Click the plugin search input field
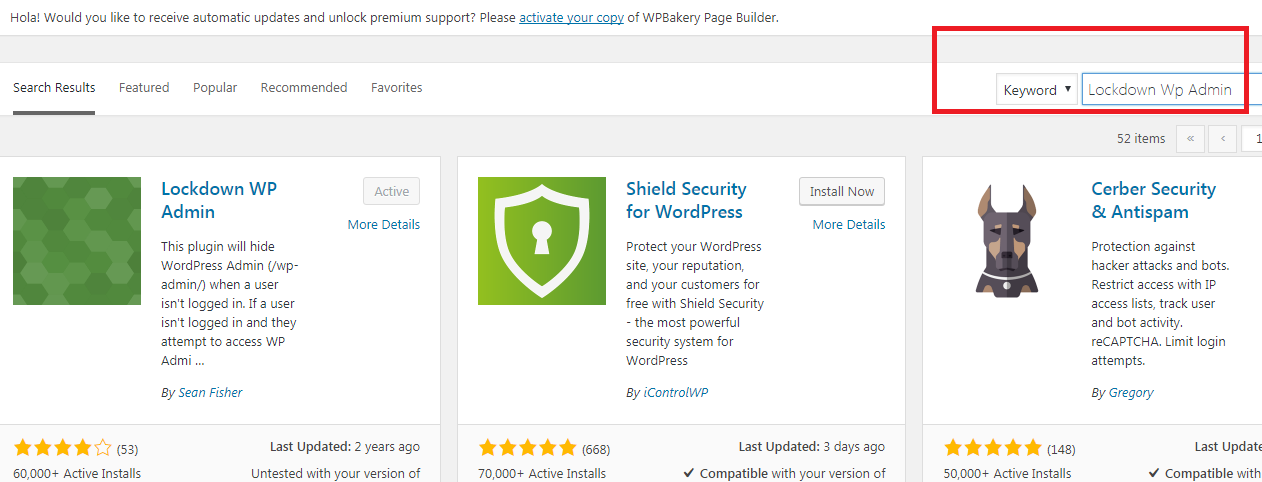Screen dimensions: 1262x482 click(x=1166, y=90)
